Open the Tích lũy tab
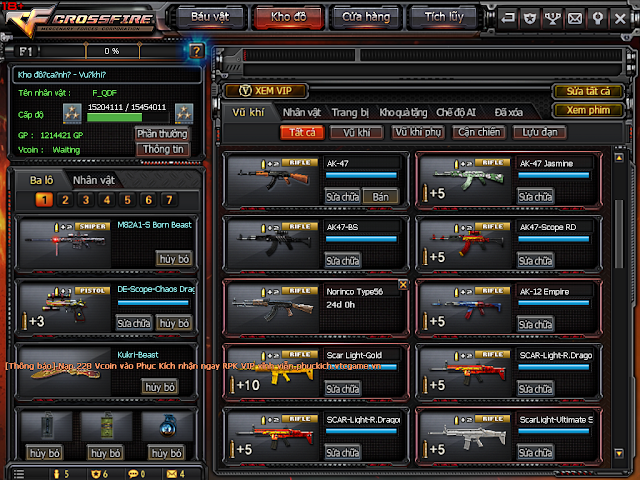The image size is (640, 480). pos(444,17)
